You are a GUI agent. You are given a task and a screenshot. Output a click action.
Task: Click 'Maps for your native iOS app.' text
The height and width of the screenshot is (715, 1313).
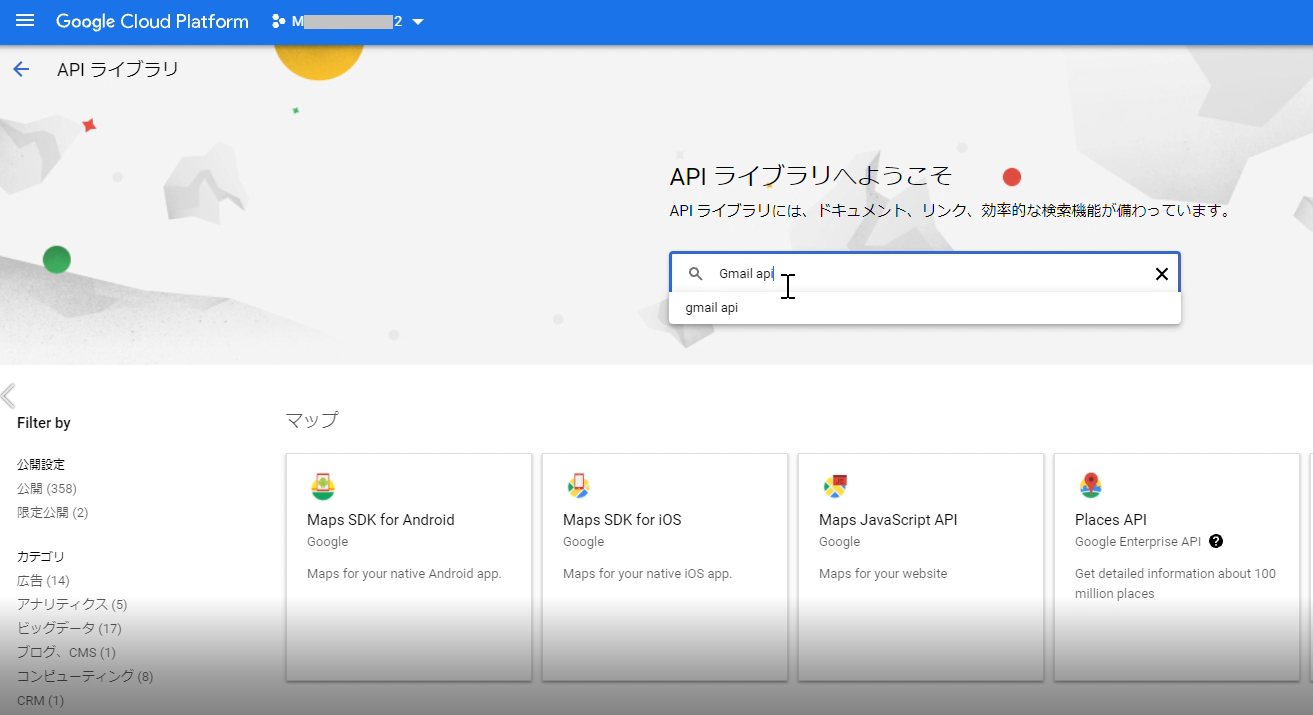tap(648, 574)
